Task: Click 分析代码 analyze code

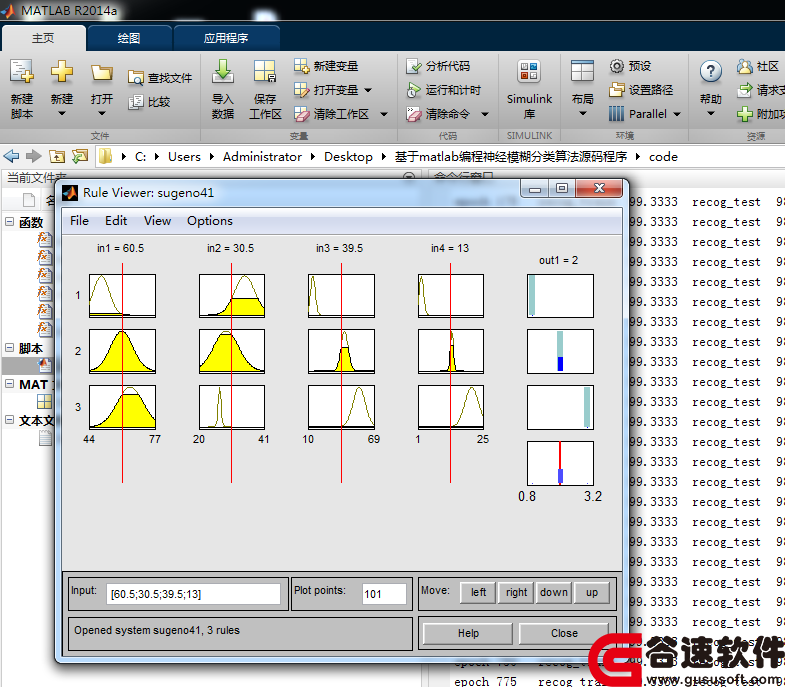Action: pos(438,66)
